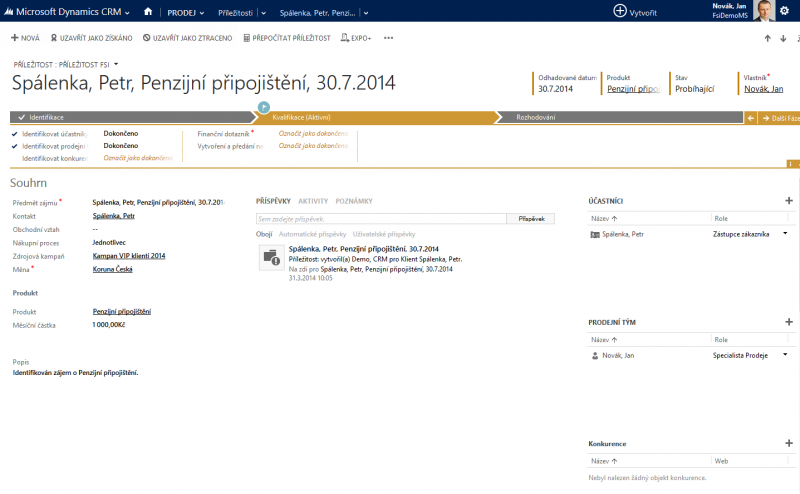Image resolution: width=800 pixels, height=494 pixels.
Task: Open header Produkt link Penzijní připoj
Action: click(633, 89)
